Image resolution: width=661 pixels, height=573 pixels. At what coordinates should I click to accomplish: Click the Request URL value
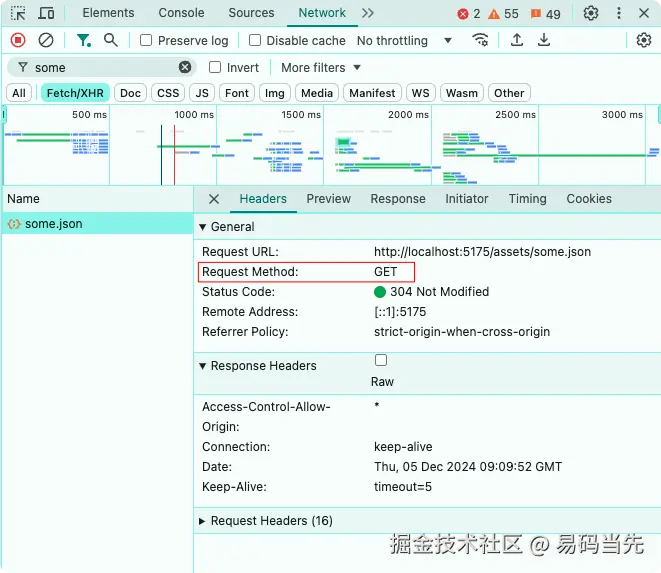[x=482, y=252]
